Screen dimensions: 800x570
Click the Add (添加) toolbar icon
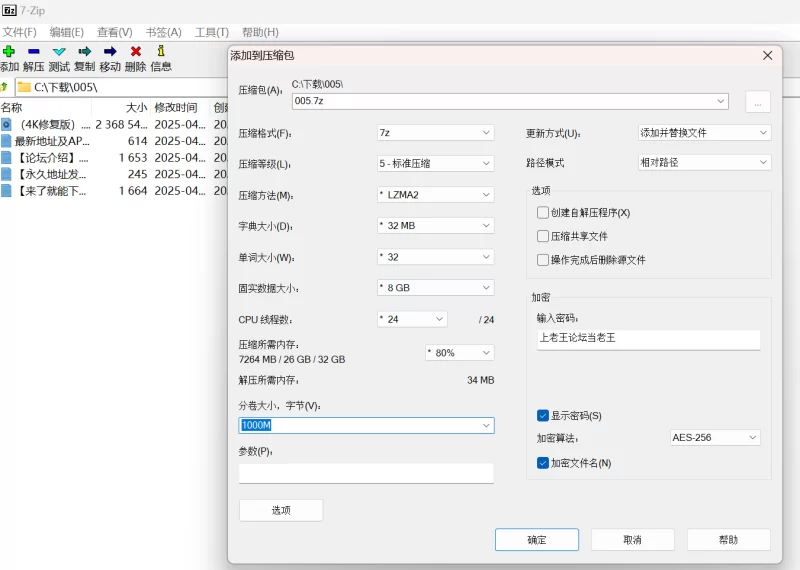(x=9, y=51)
